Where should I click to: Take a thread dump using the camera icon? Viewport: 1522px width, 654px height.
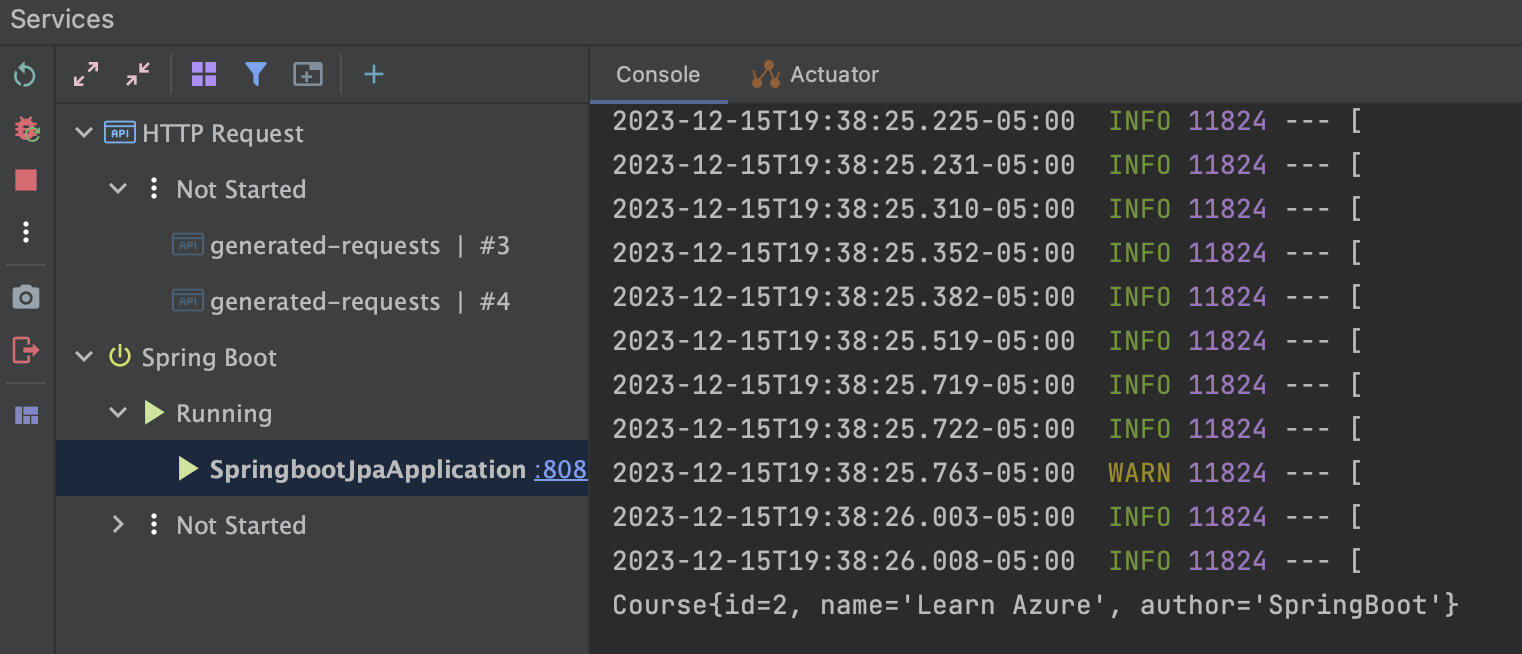(x=25, y=296)
